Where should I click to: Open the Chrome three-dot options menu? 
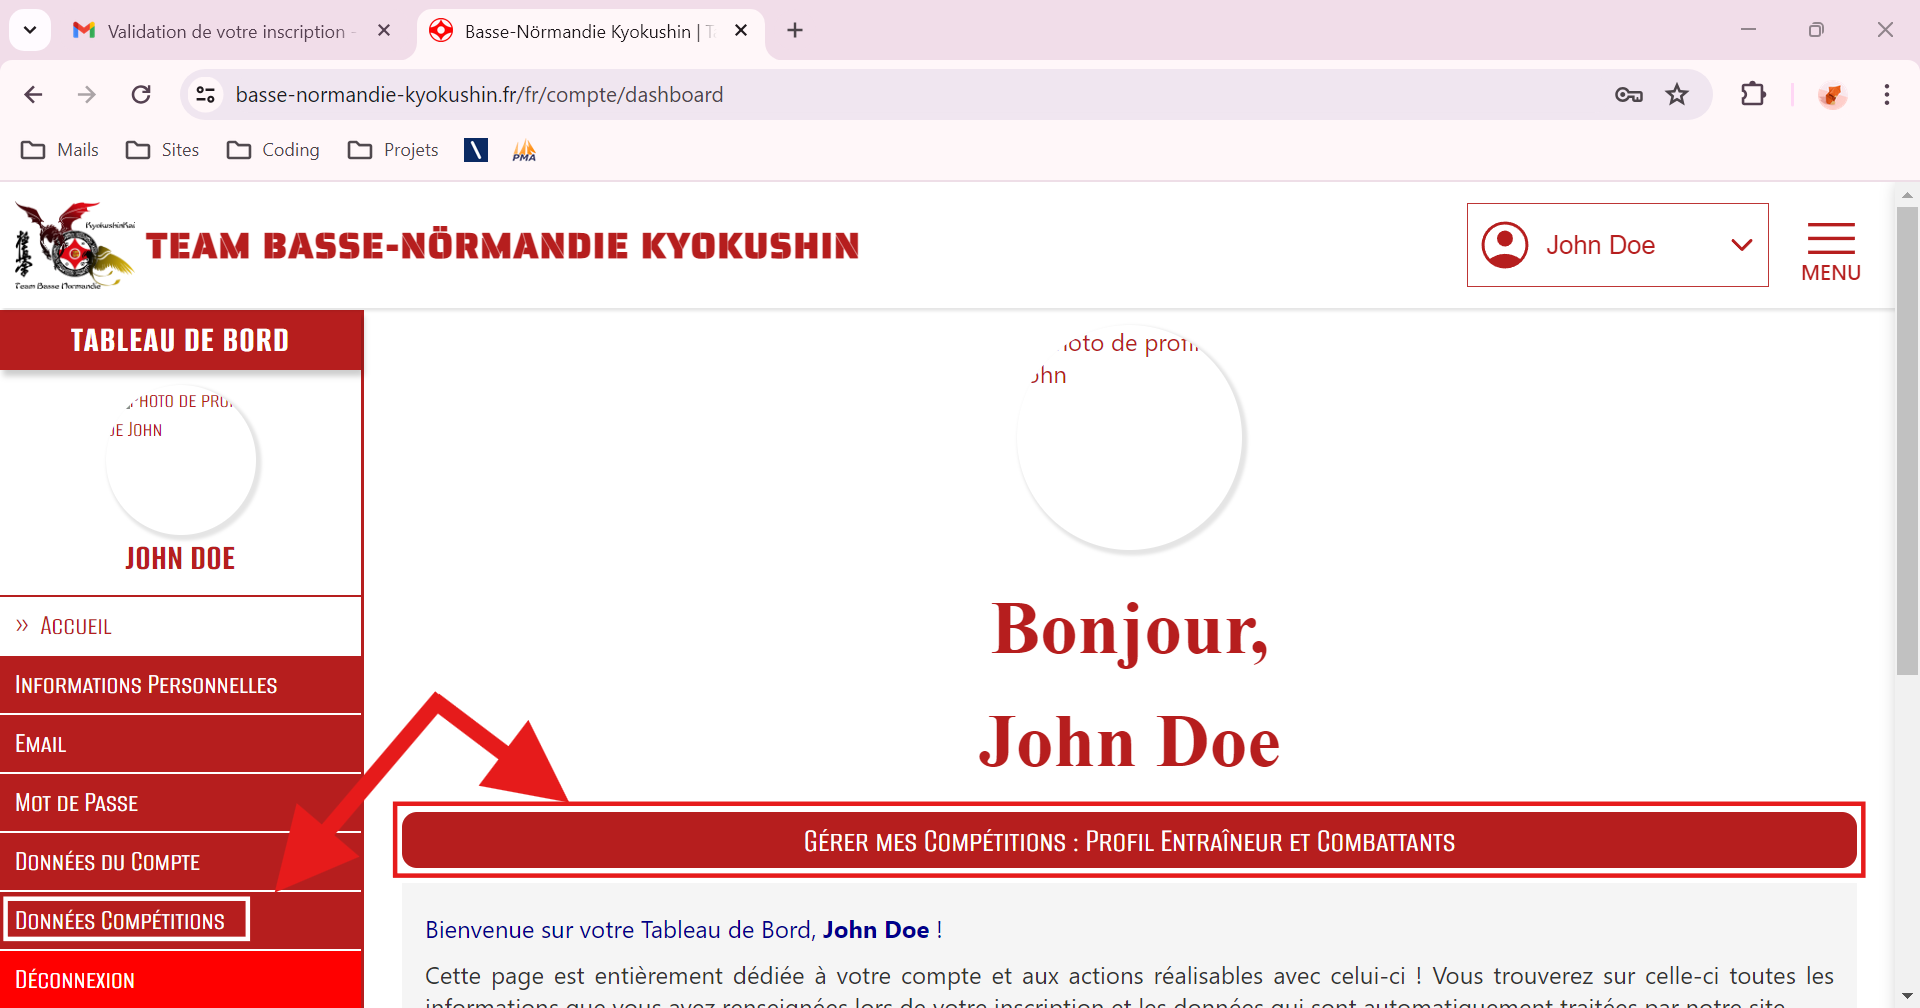pos(1886,95)
